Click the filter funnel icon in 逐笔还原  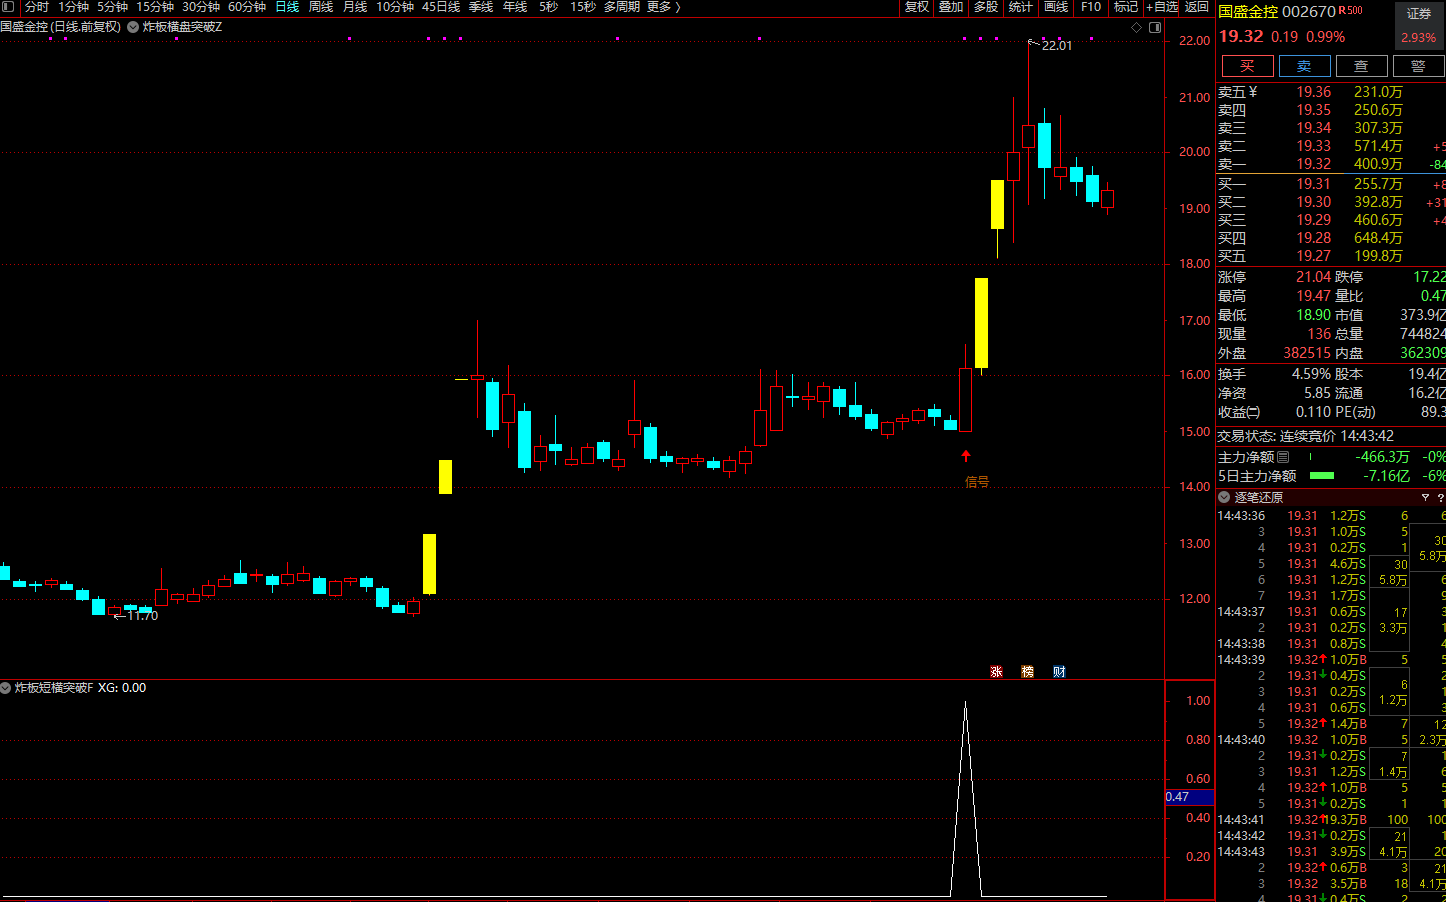tap(1425, 497)
